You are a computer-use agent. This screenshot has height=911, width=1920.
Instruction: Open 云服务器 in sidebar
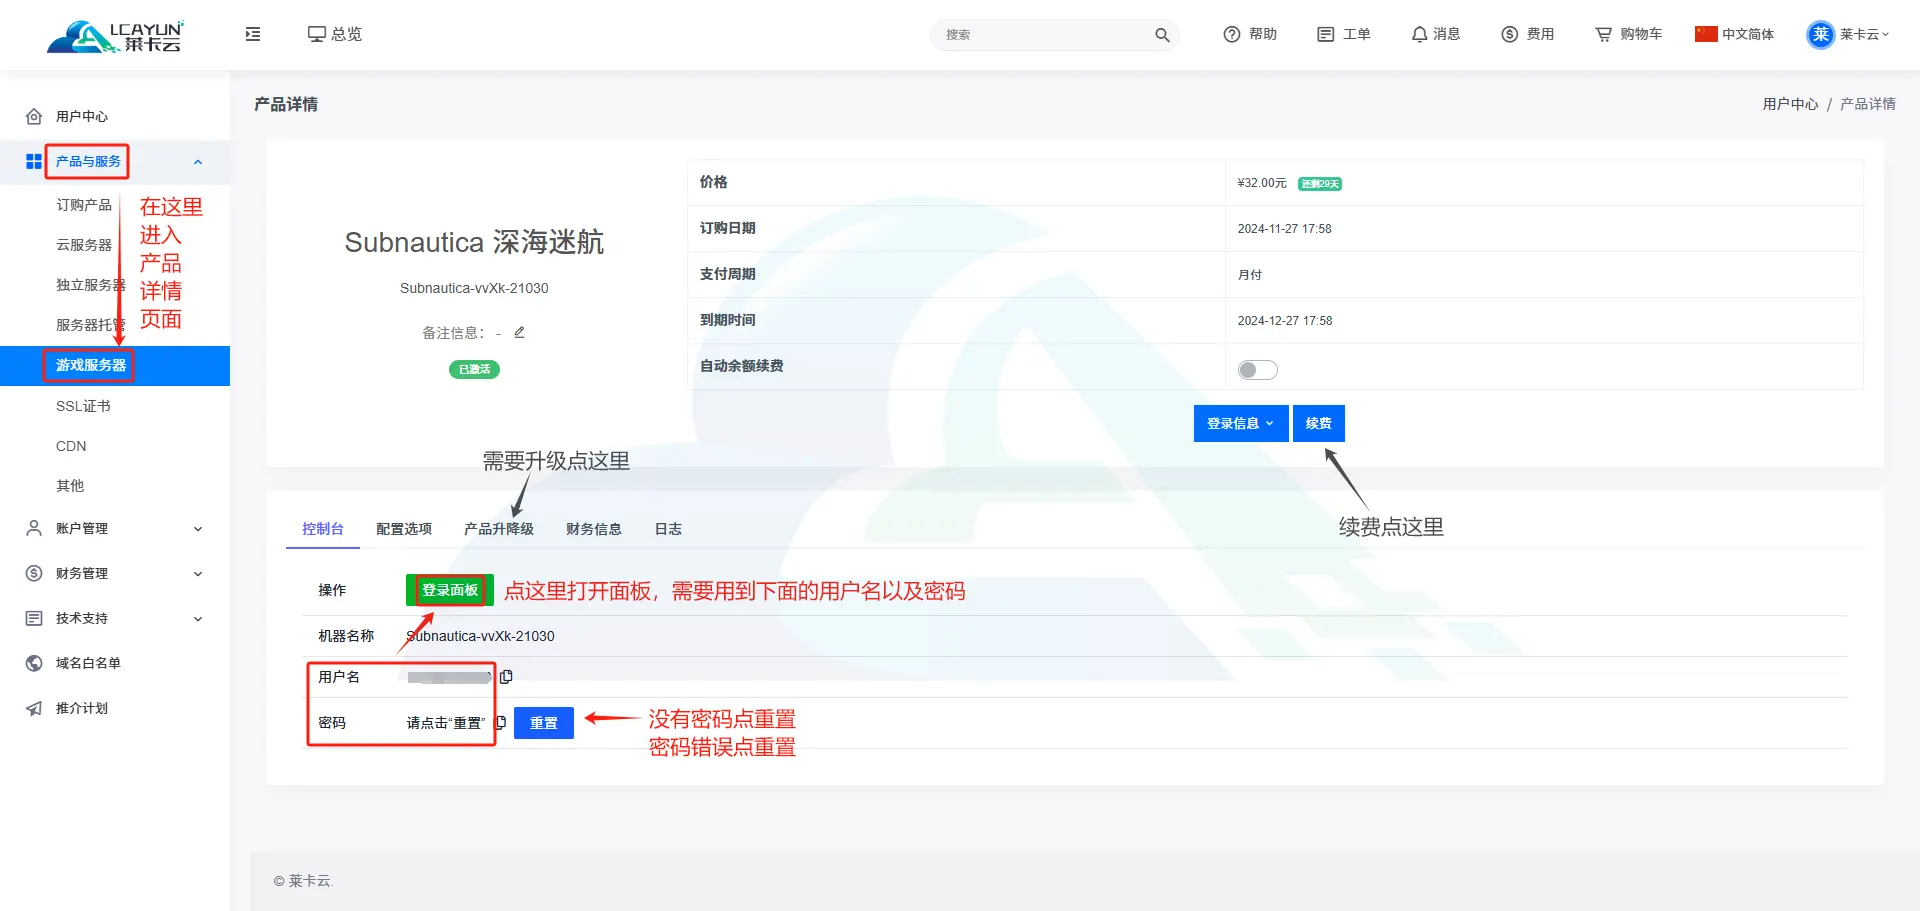pos(84,245)
